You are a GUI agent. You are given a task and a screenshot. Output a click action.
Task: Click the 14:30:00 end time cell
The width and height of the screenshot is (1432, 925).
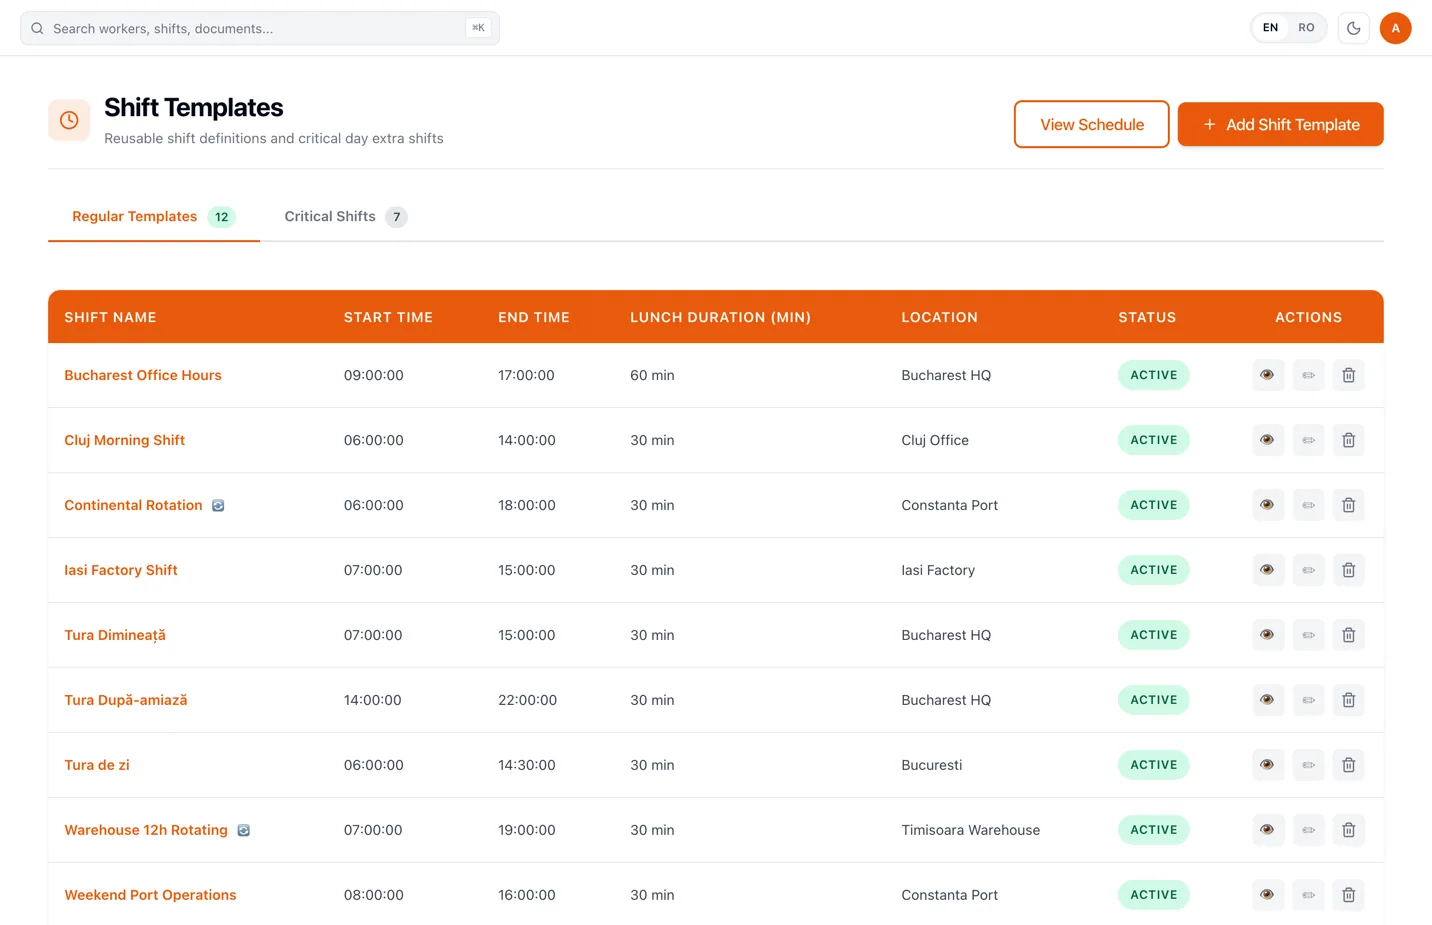point(527,765)
